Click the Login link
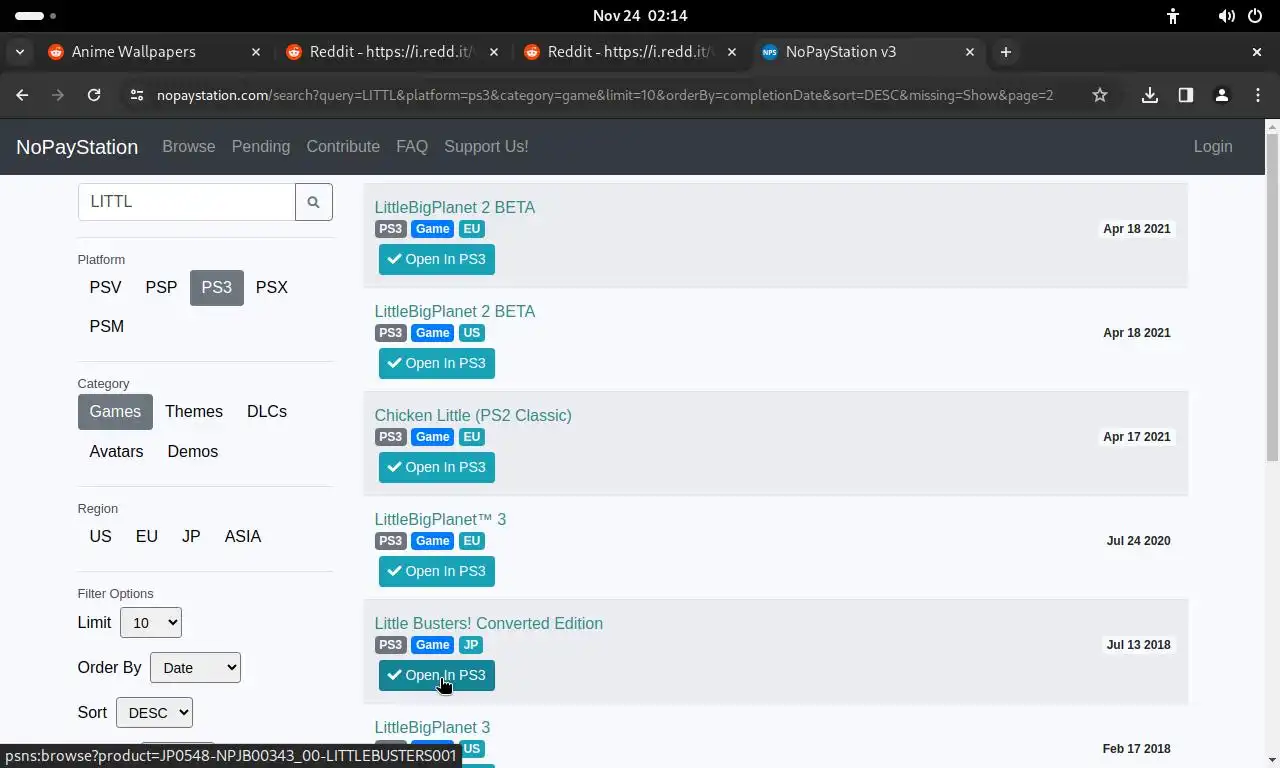Image resolution: width=1280 pixels, height=768 pixels. 1213,146
